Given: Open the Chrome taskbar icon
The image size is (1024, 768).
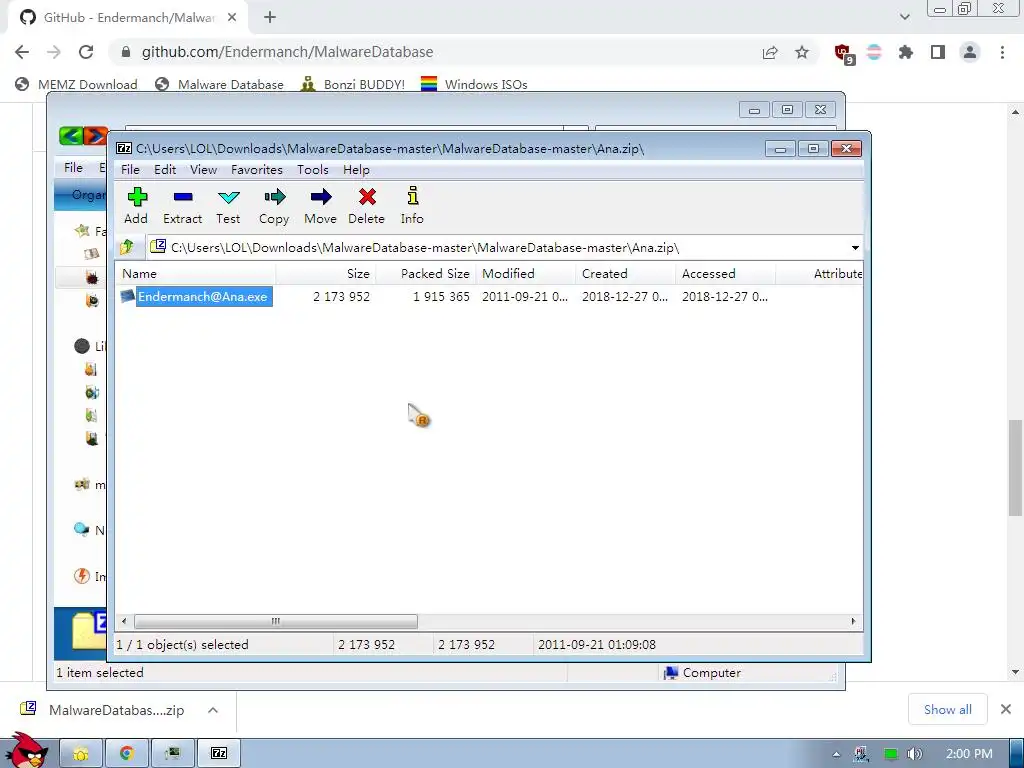Looking at the screenshot, I should (127, 754).
